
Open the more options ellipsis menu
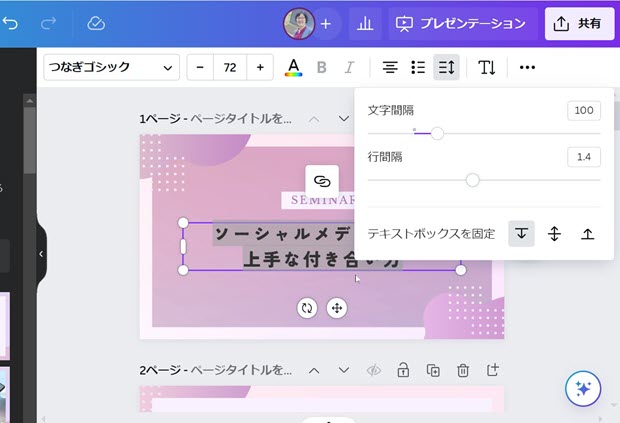click(527, 68)
